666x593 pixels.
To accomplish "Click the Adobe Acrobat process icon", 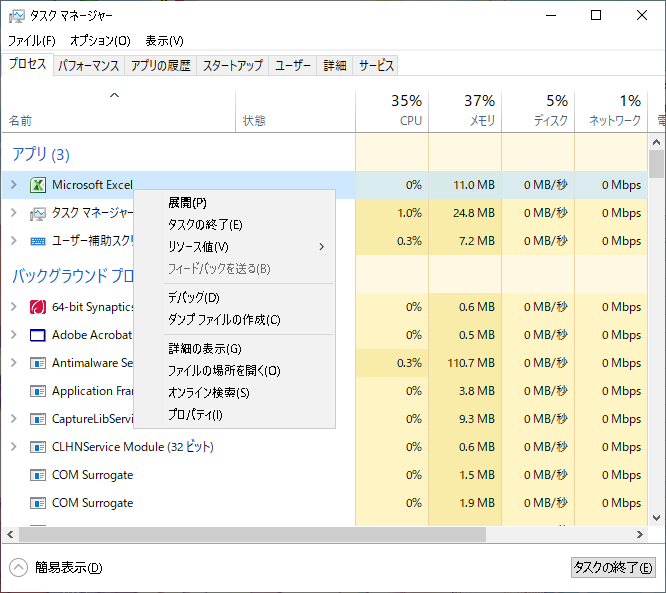I will [x=38, y=335].
